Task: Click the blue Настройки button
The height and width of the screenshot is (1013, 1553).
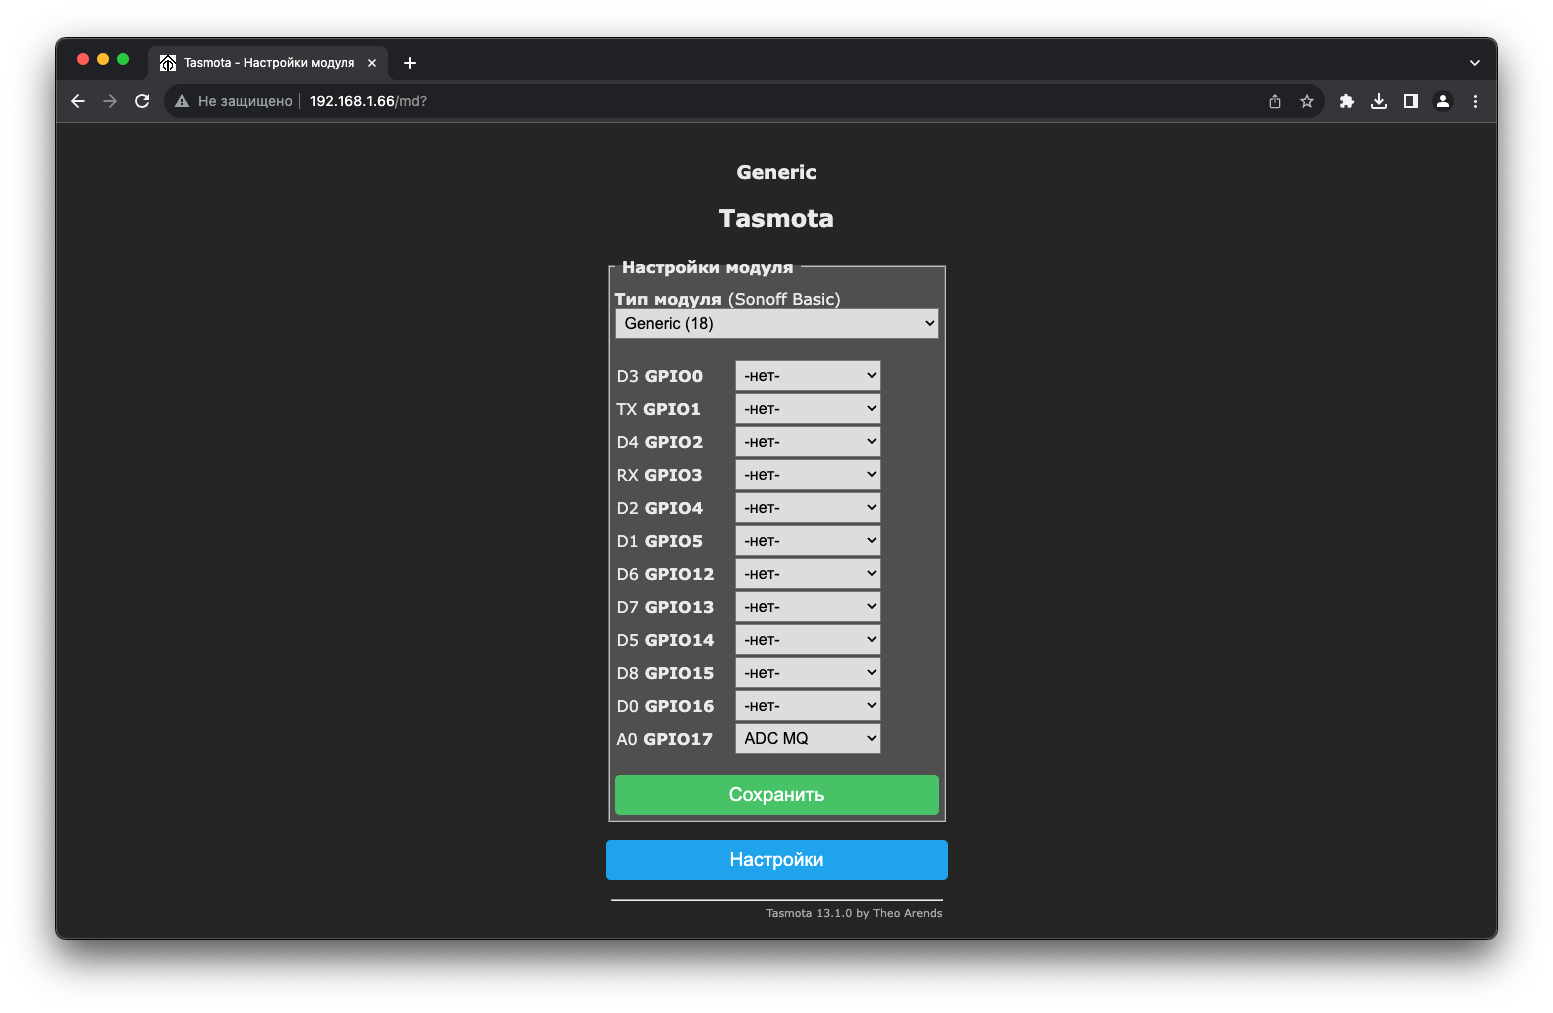Action: [777, 860]
